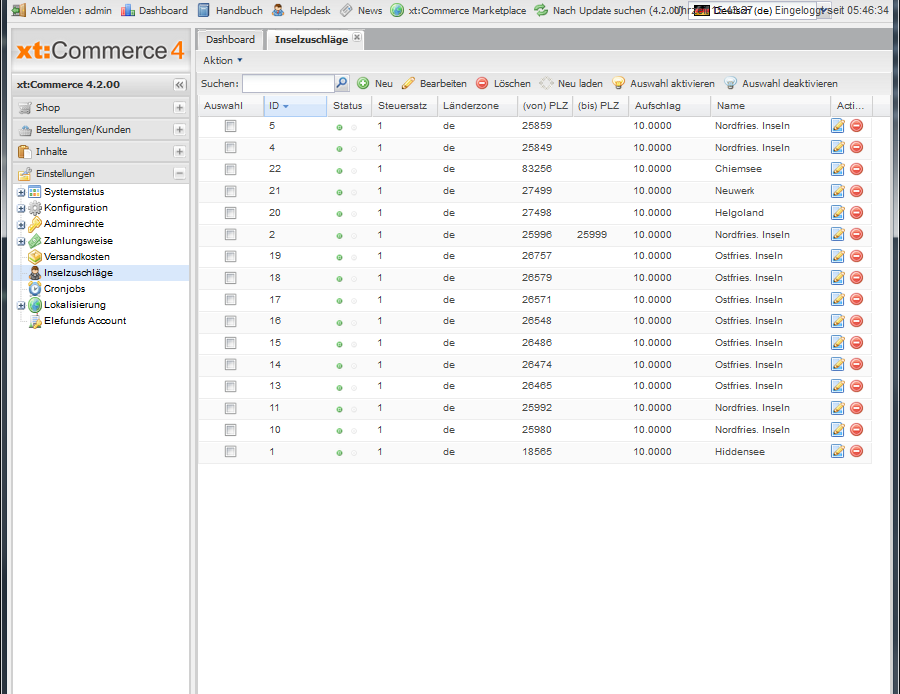Viewport: 900px width, 694px height.
Task: Check the checkbox for the Helgoland row
Action: click(231, 213)
